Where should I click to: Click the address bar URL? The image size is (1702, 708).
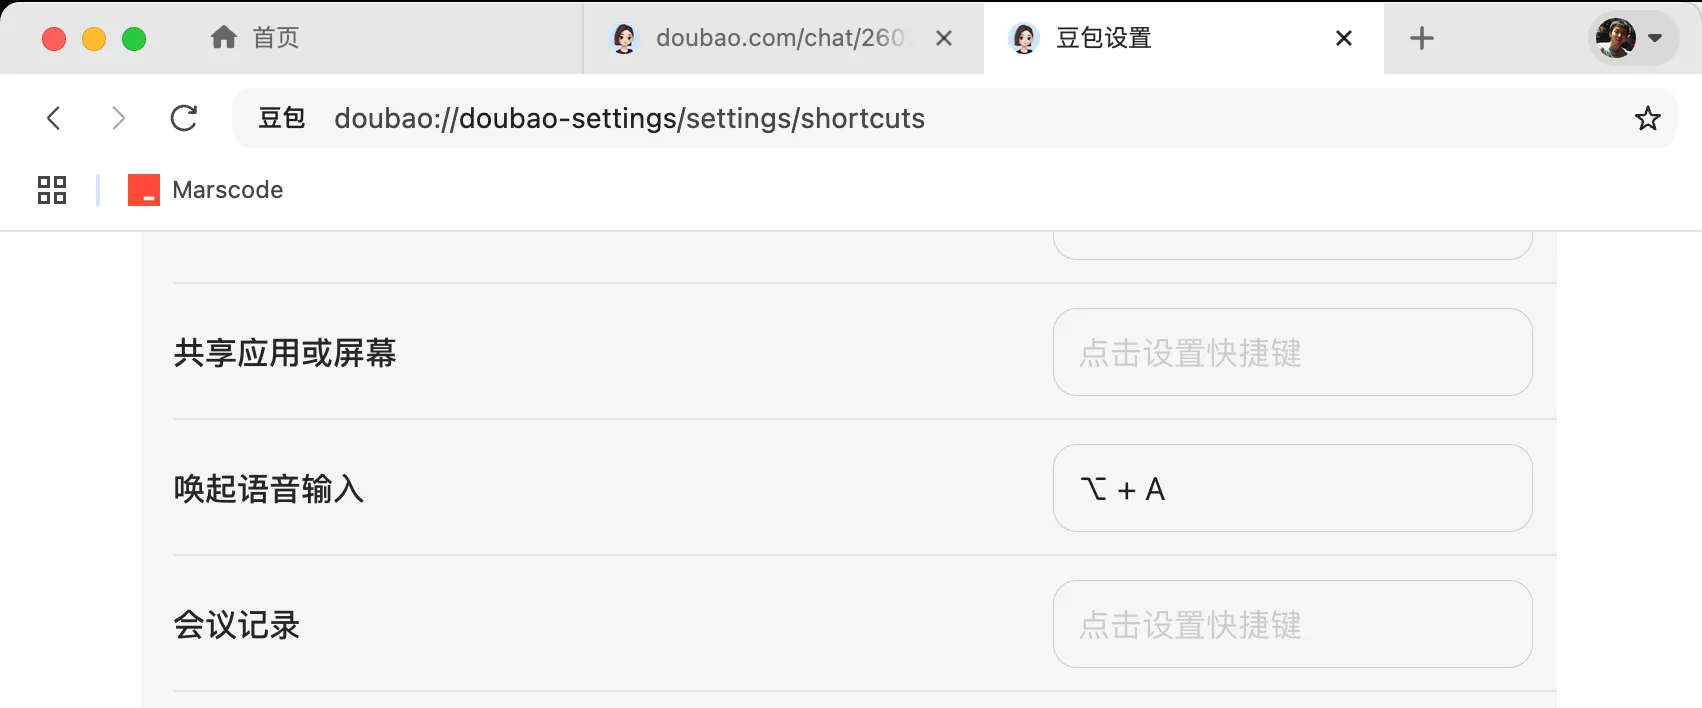[x=630, y=118]
